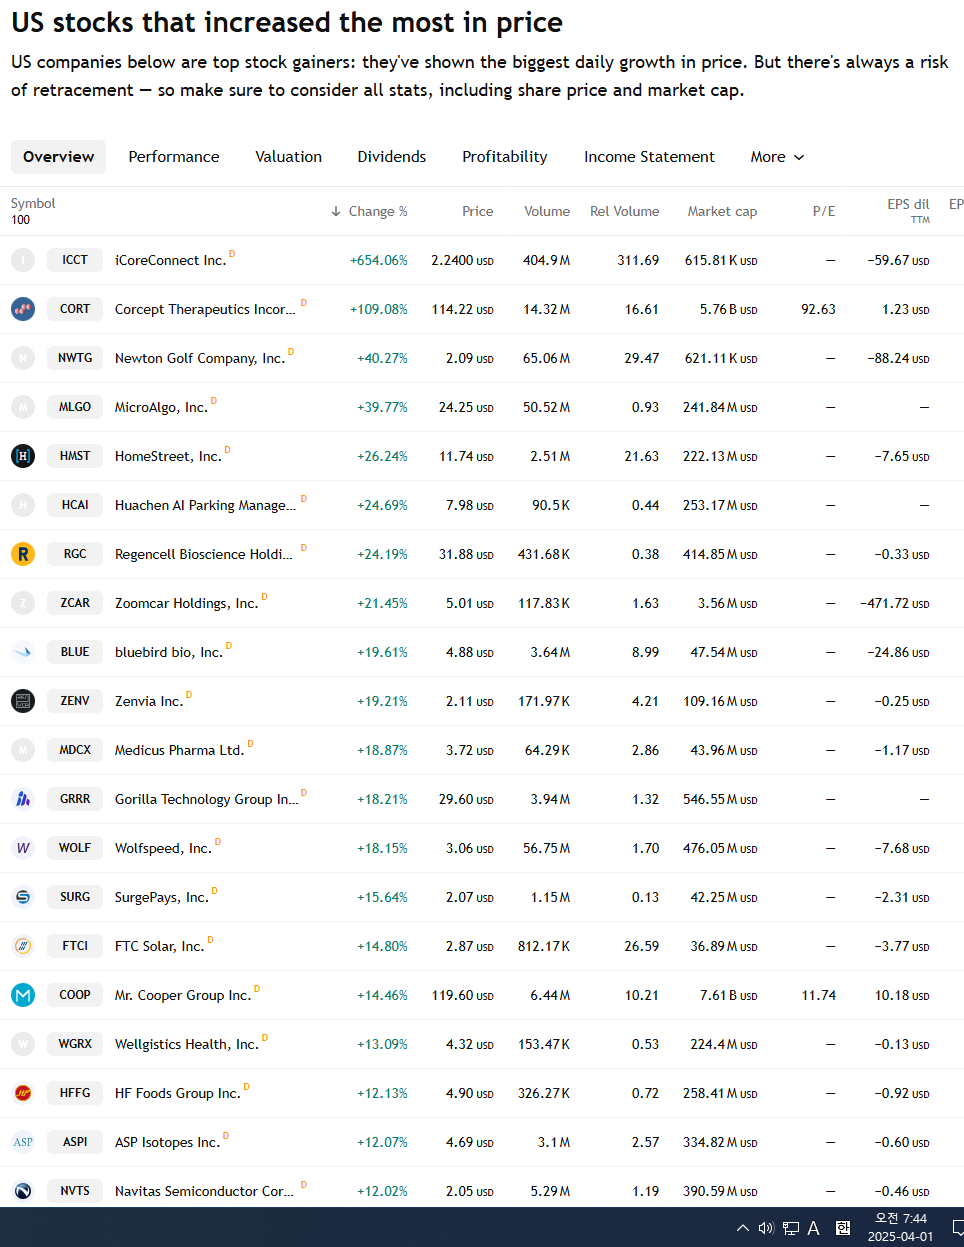Open MicroAlgo, Inc. company link

pyautogui.click(x=161, y=407)
